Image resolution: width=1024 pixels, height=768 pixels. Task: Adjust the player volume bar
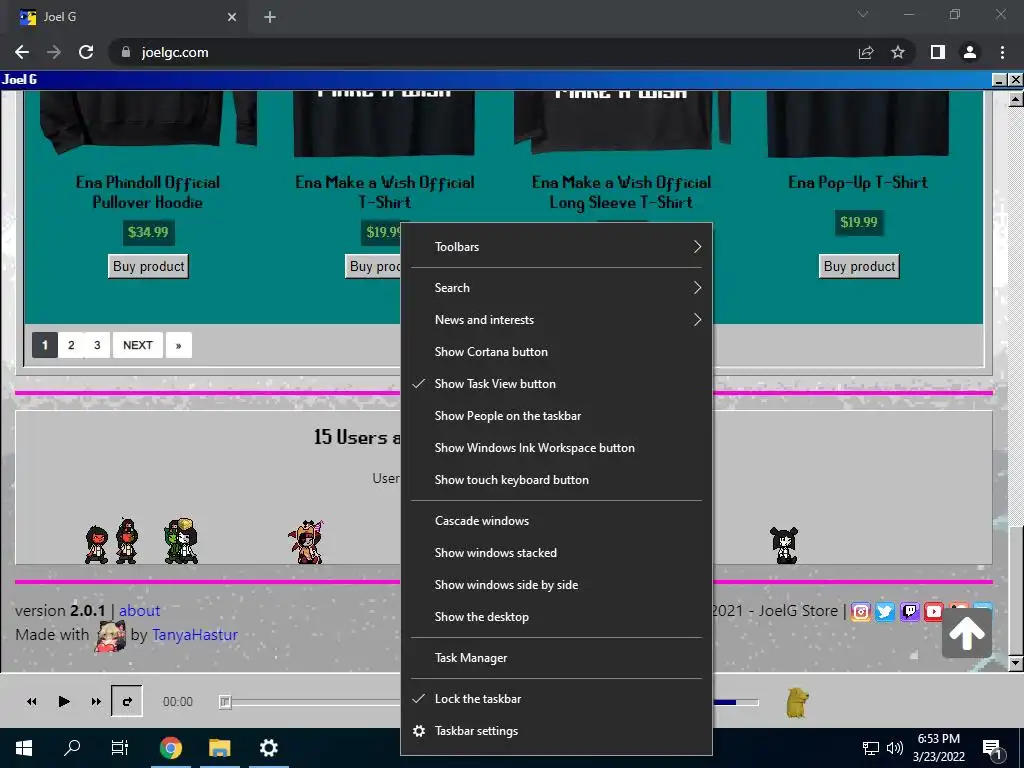pos(735,703)
